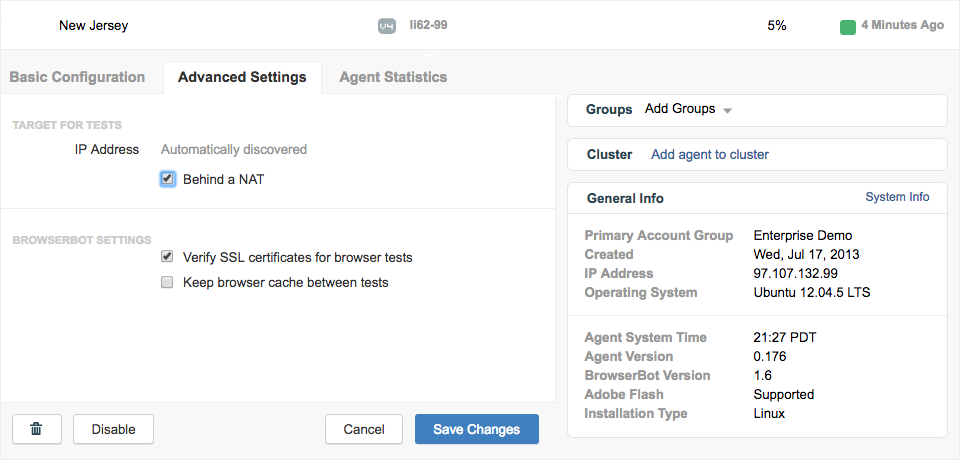The width and height of the screenshot is (960, 460).
Task: Select the Advanced Settings tab
Action: [242, 77]
